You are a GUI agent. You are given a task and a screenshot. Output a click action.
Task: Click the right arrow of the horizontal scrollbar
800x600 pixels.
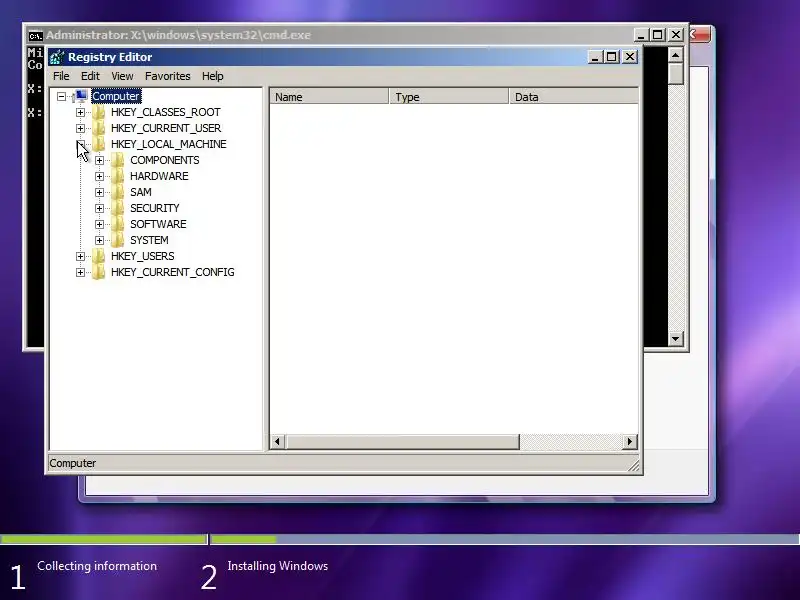pyautogui.click(x=630, y=442)
